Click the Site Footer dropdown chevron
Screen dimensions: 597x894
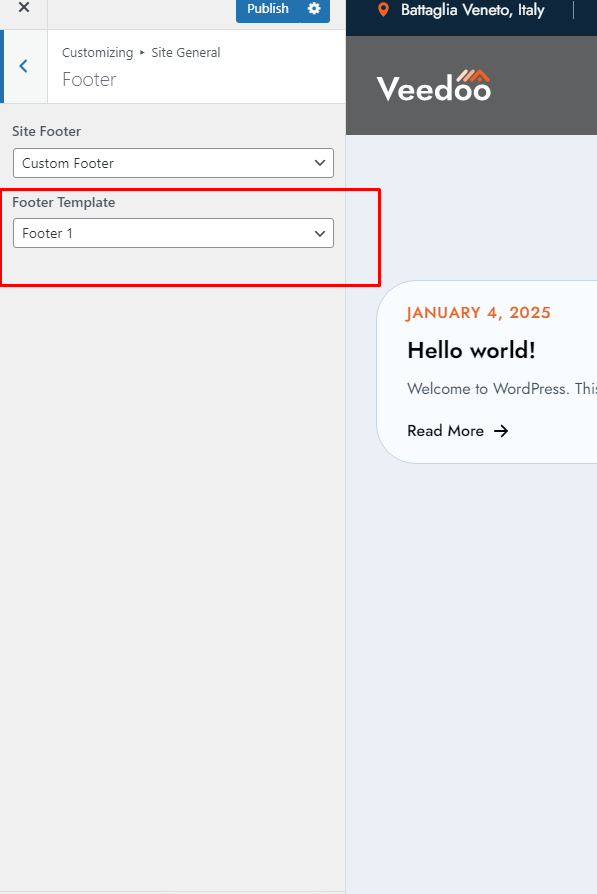point(320,163)
